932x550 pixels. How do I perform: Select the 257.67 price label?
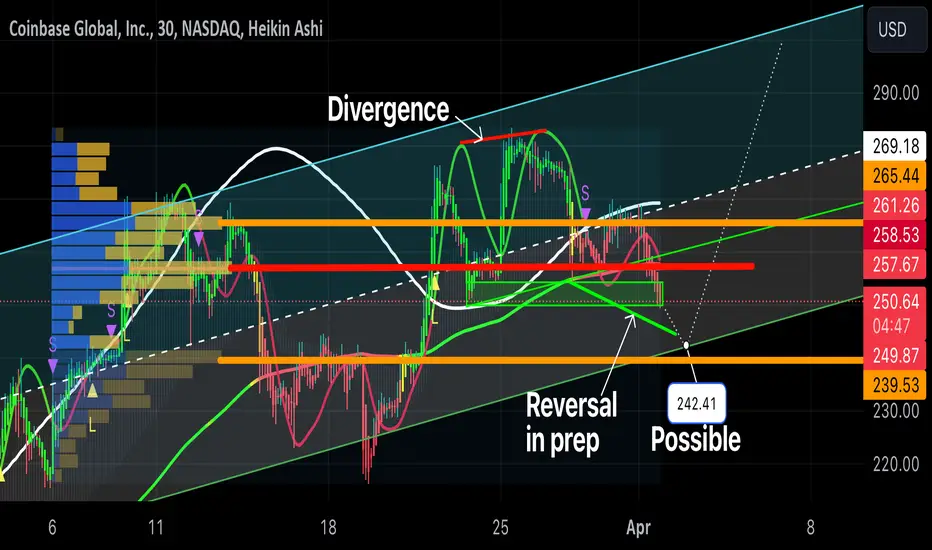click(895, 264)
